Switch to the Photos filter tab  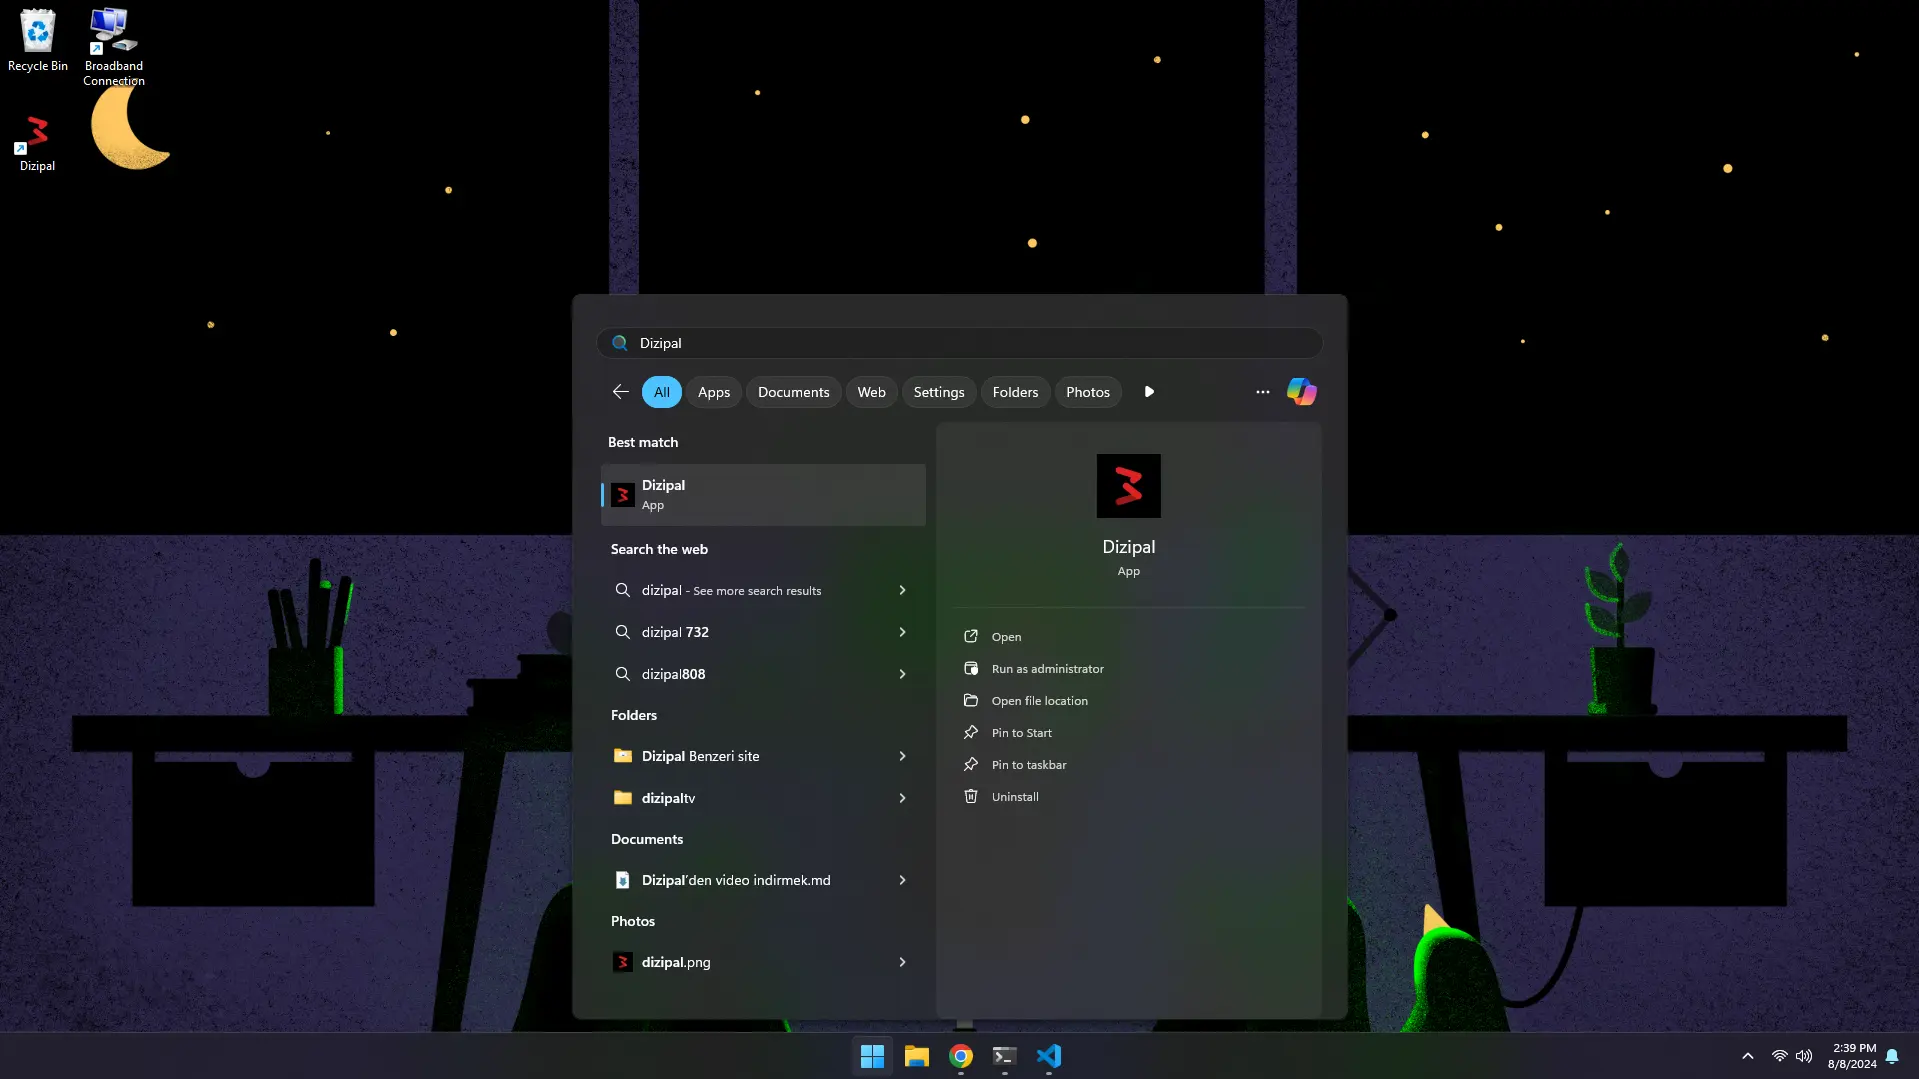point(1087,392)
